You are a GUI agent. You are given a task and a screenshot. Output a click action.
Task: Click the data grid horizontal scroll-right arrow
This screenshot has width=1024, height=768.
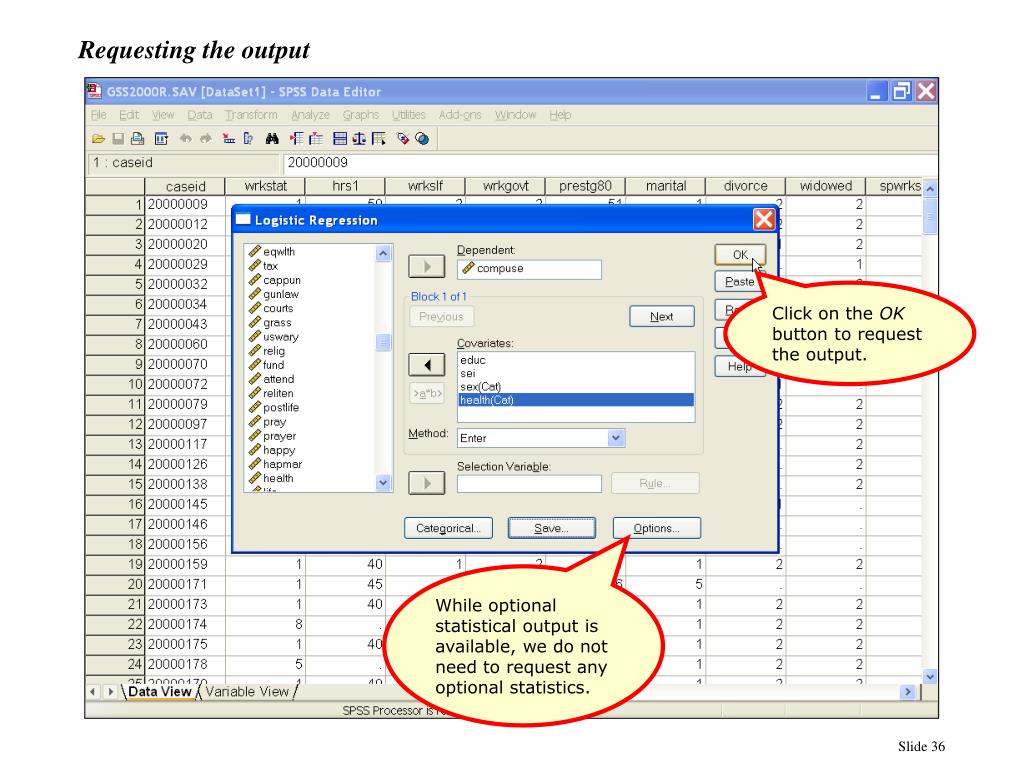point(907,692)
